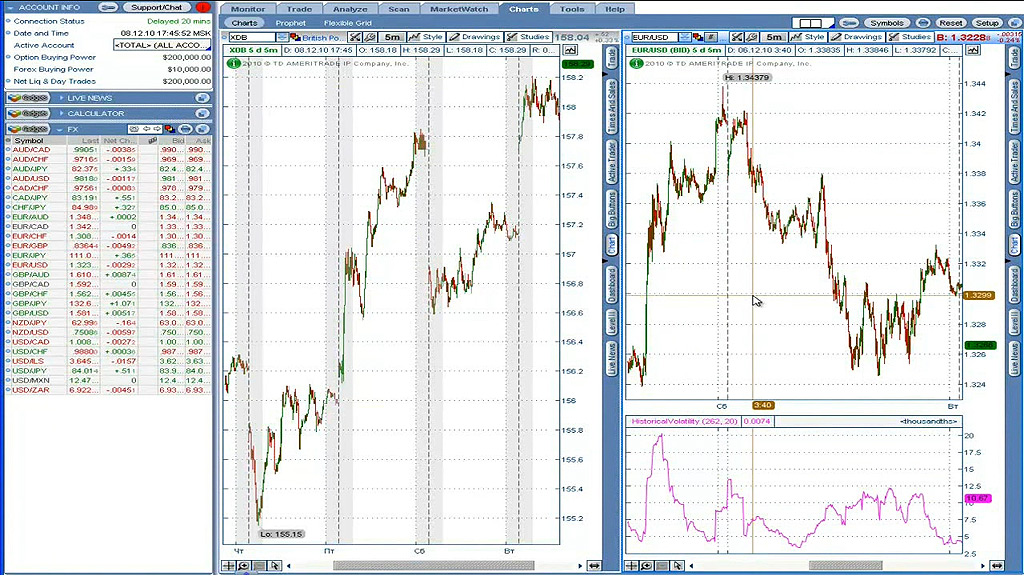Toggle the Level II side panel on left chart

pos(610,321)
